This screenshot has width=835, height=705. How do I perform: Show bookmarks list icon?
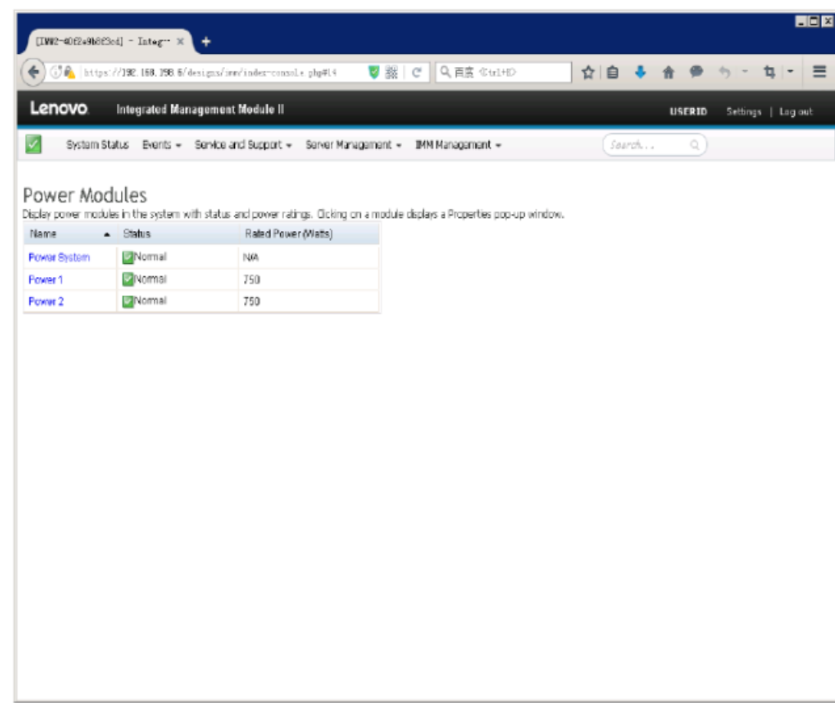(x=613, y=72)
